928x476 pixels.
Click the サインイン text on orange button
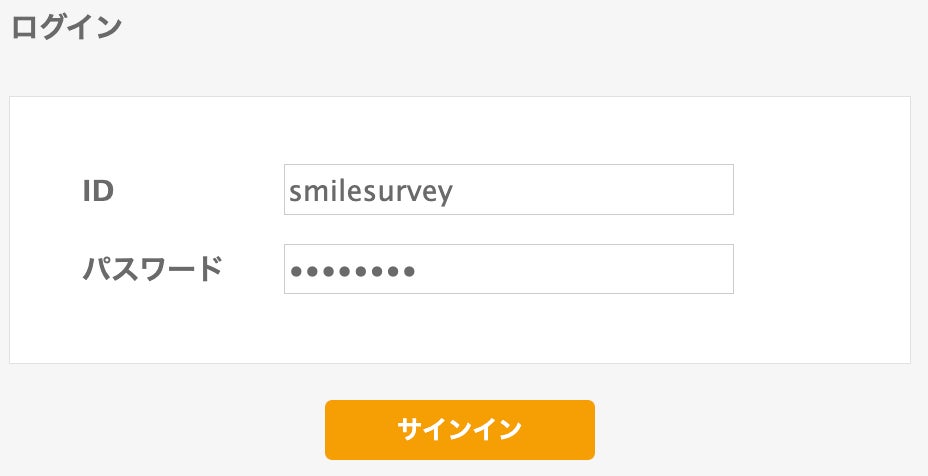point(459,430)
